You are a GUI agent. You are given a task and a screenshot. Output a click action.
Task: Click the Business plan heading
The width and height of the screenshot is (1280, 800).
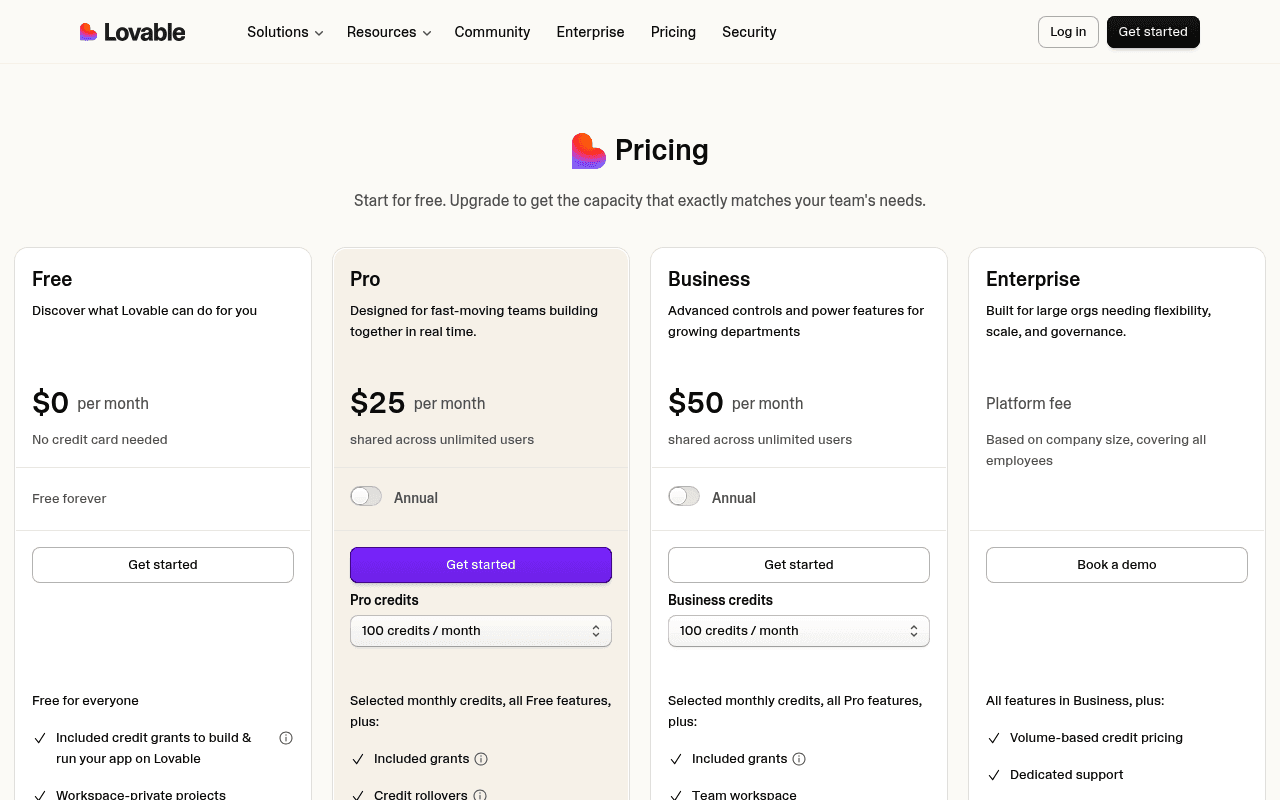coord(709,279)
